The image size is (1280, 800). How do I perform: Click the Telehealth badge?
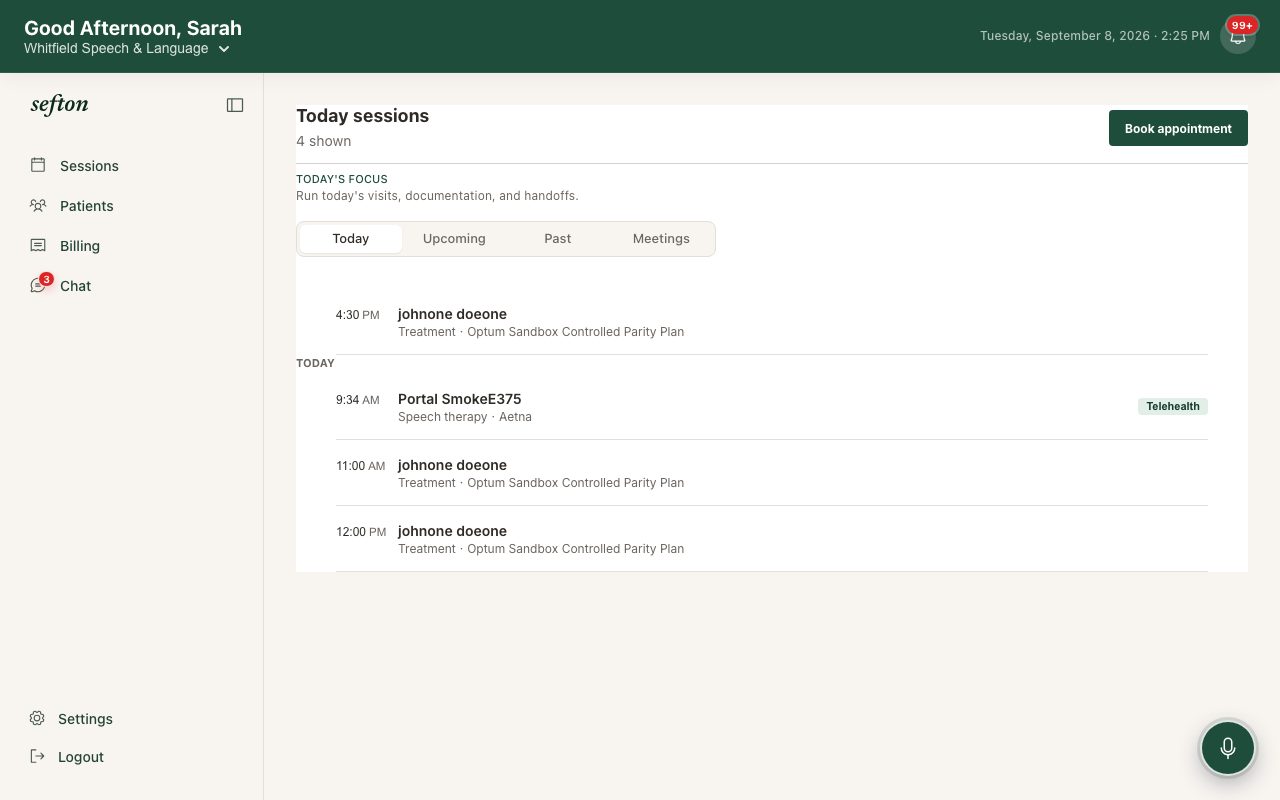click(x=1173, y=407)
